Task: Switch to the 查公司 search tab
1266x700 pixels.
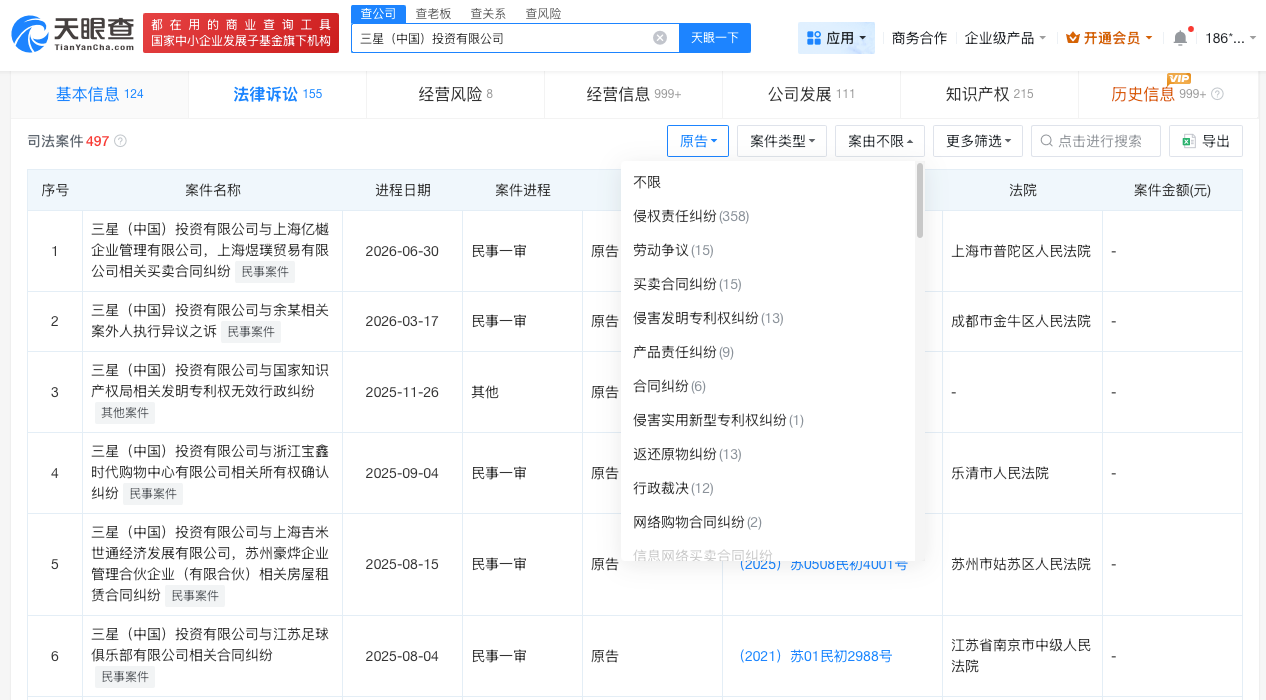Action: pyautogui.click(x=378, y=13)
